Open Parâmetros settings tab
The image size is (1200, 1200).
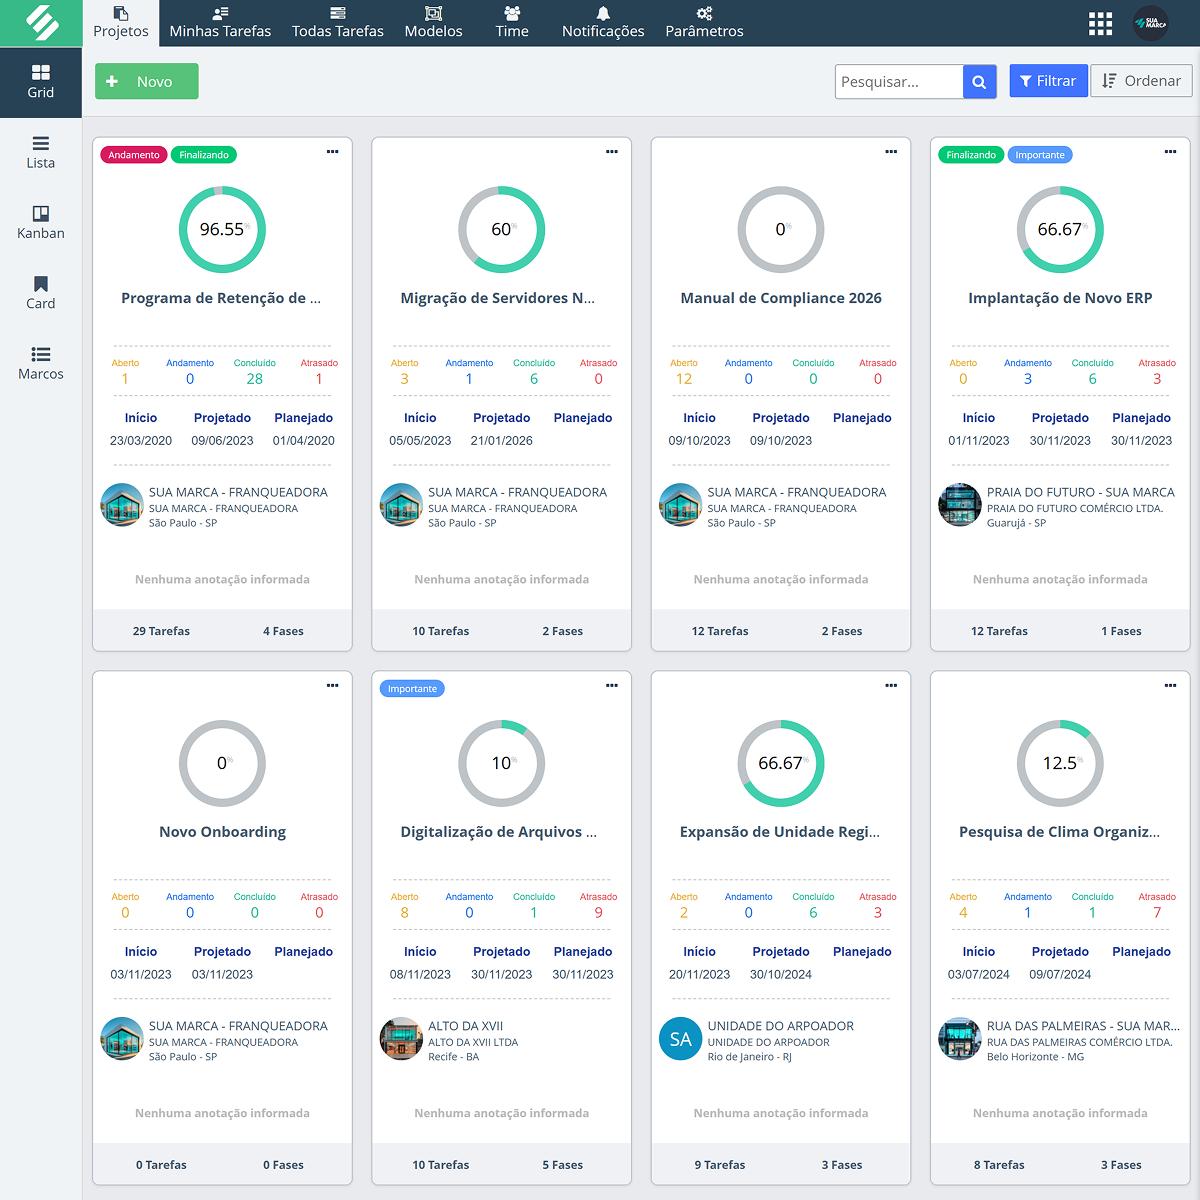click(x=704, y=22)
